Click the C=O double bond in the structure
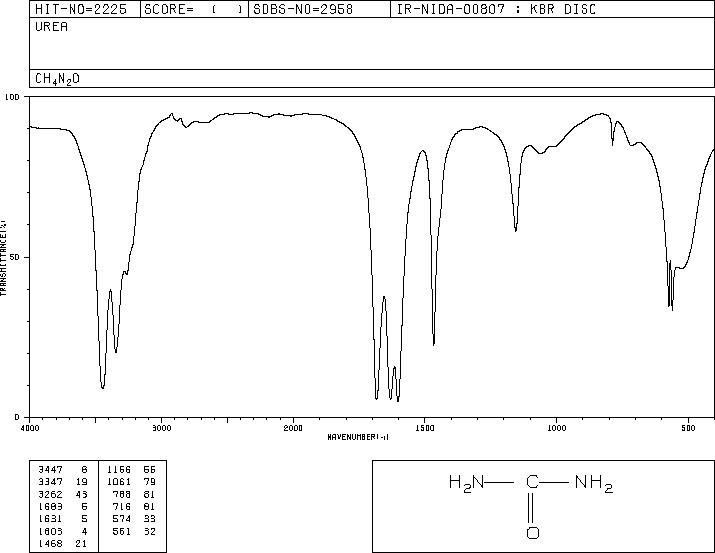This screenshot has height=553, width=715. (532, 507)
